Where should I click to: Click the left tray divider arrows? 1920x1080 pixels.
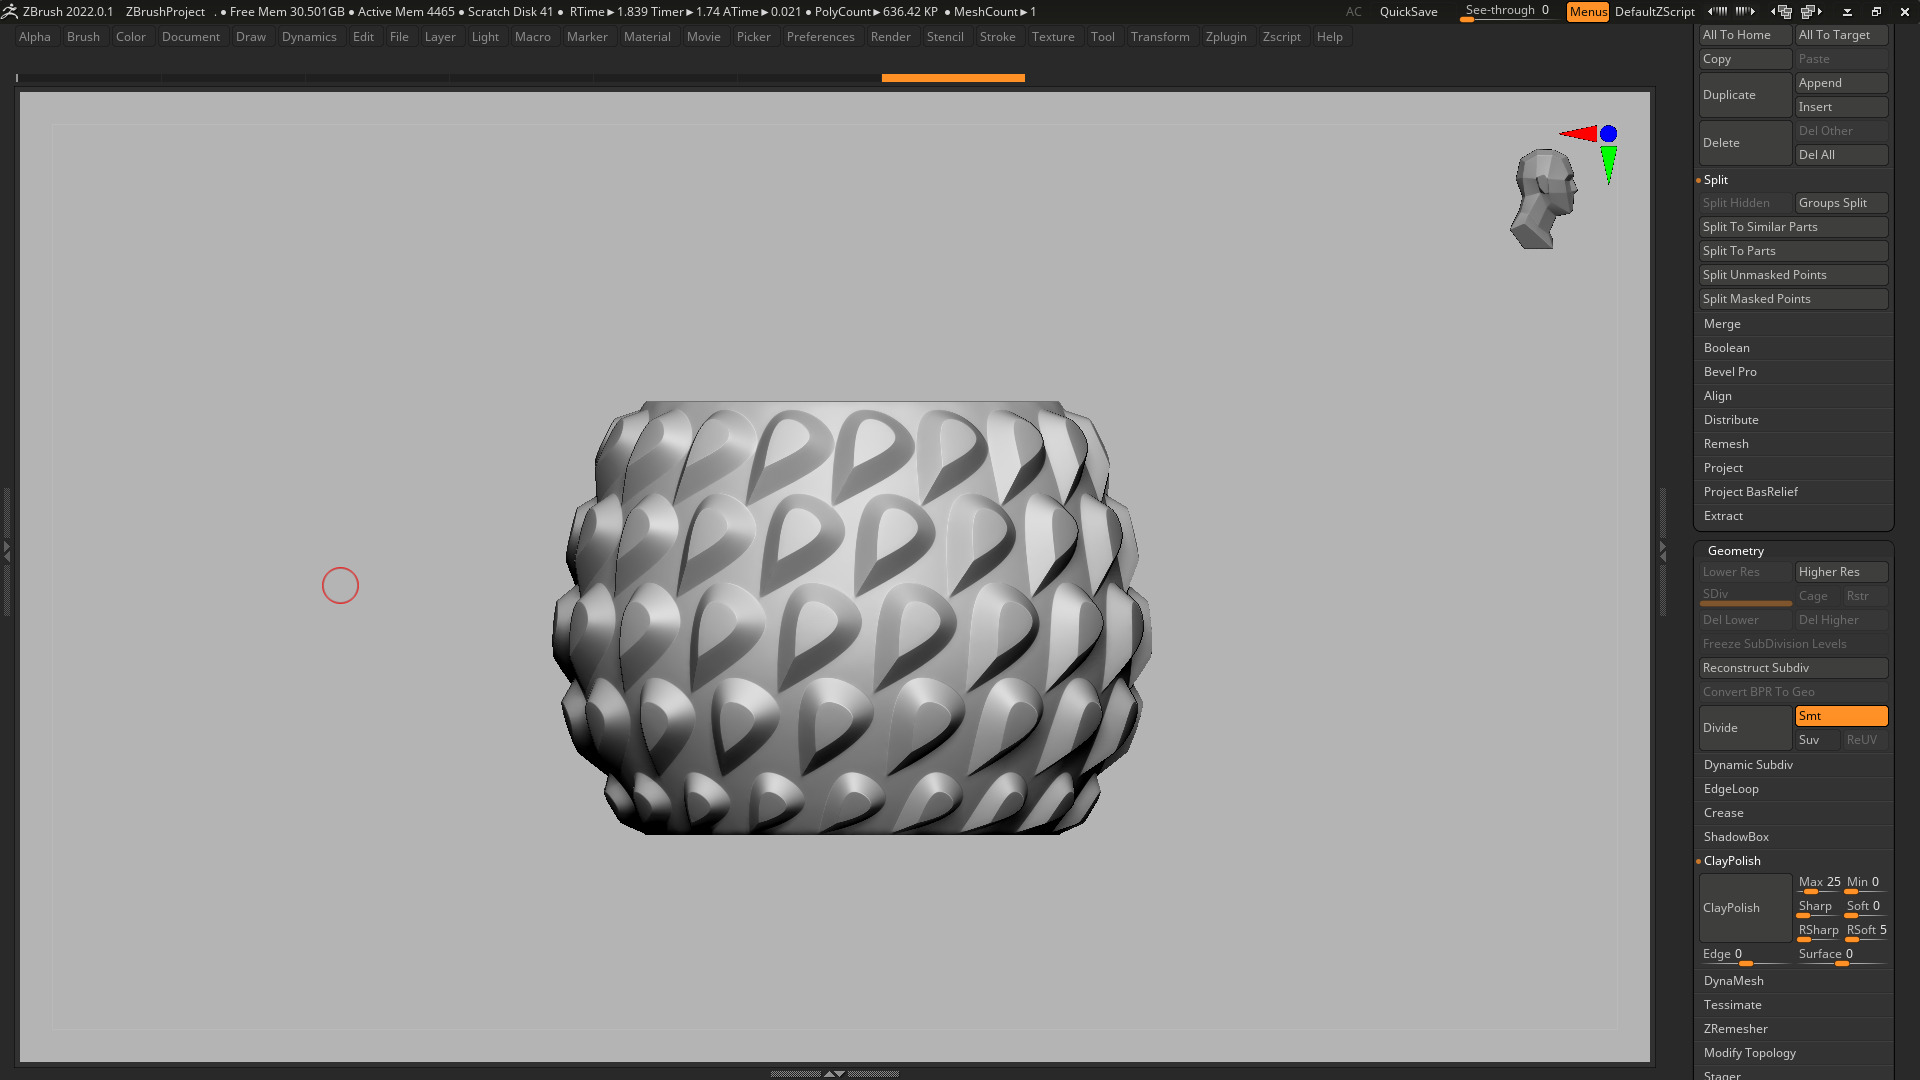pyautogui.click(x=6, y=550)
